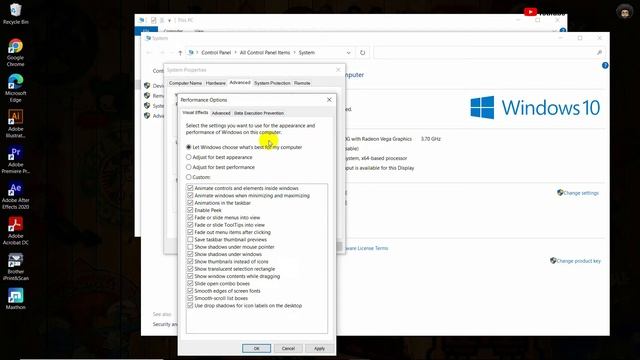Image resolution: width=640 pixels, height=360 pixels.
Task: Open Adobe After Effects 2020 icon
Action: click(x=16, y=195)
